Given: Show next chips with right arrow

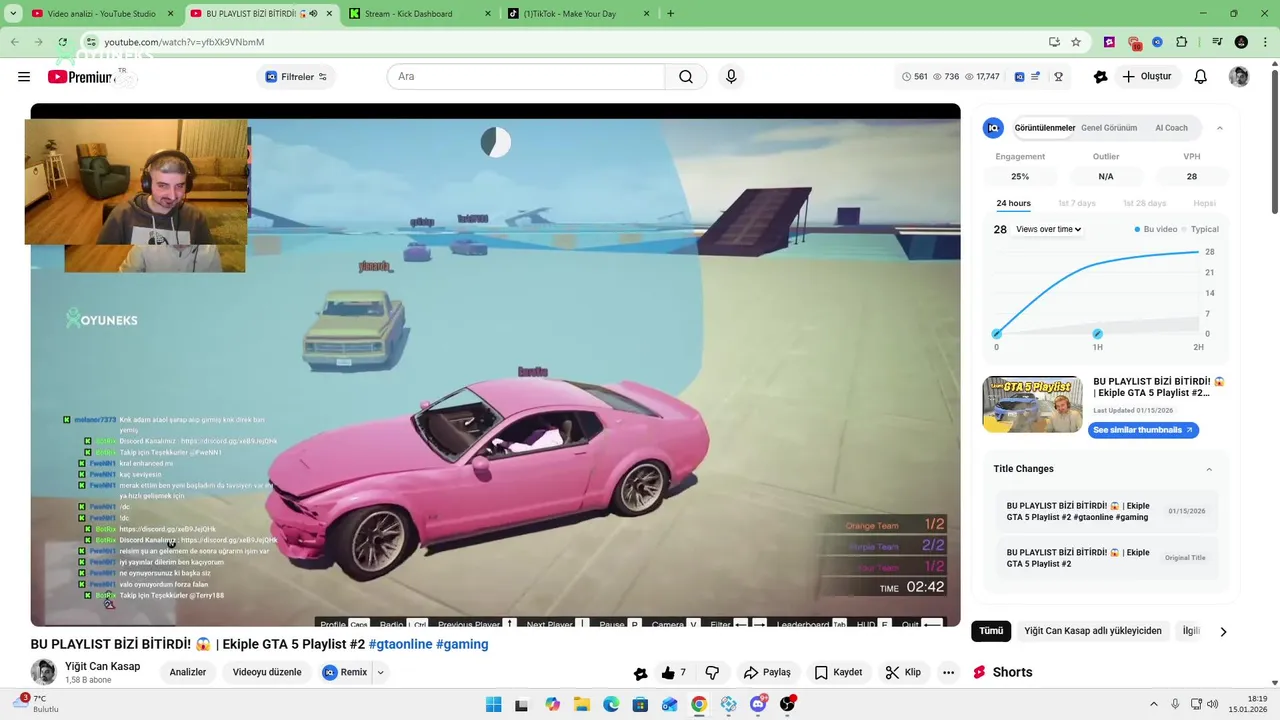Looking at the screenshot, I should click(1223, 631).
